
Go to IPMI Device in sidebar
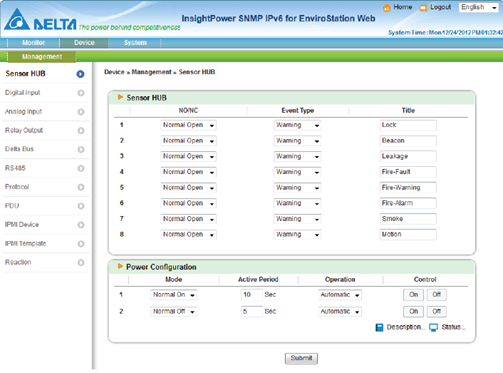click(22, 224)
